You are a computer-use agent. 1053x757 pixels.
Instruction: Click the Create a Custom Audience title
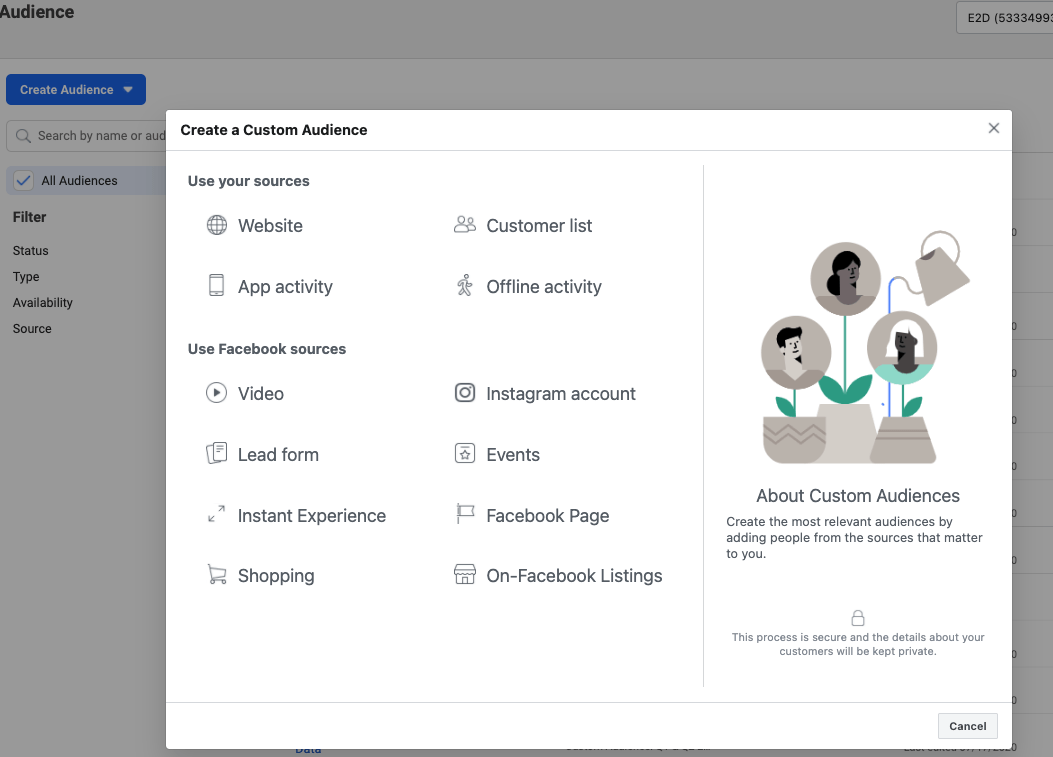click(274, 130)
